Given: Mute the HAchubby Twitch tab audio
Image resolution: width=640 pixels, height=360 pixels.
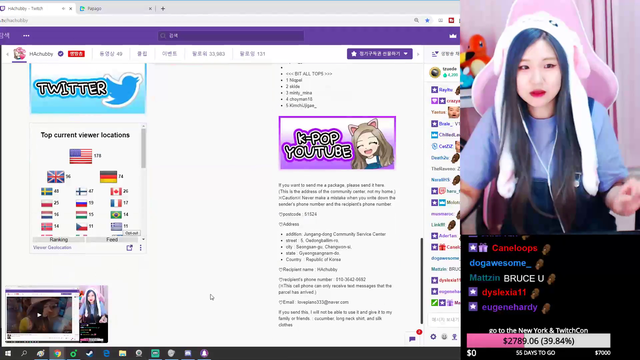Looking at the screenshot, I should (x=63, y=9).
